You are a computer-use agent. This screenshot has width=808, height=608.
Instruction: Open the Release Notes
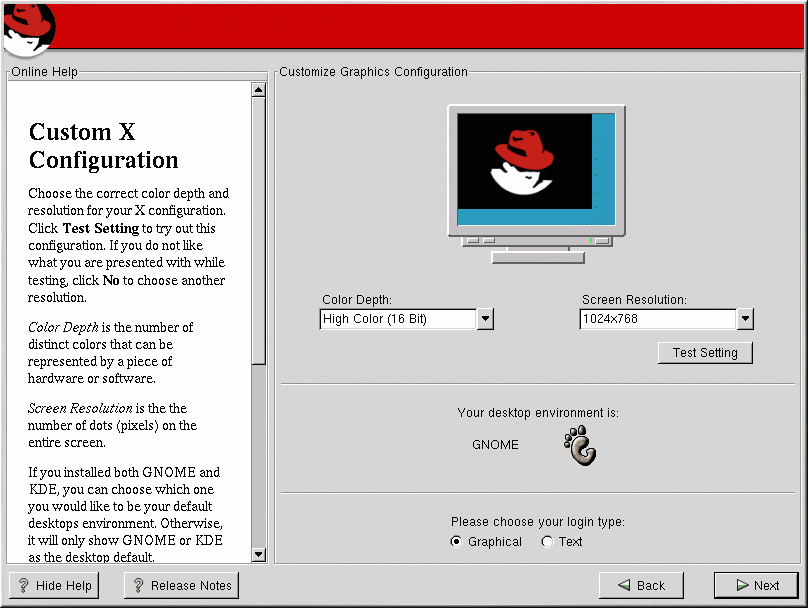[x=181, y=585]
